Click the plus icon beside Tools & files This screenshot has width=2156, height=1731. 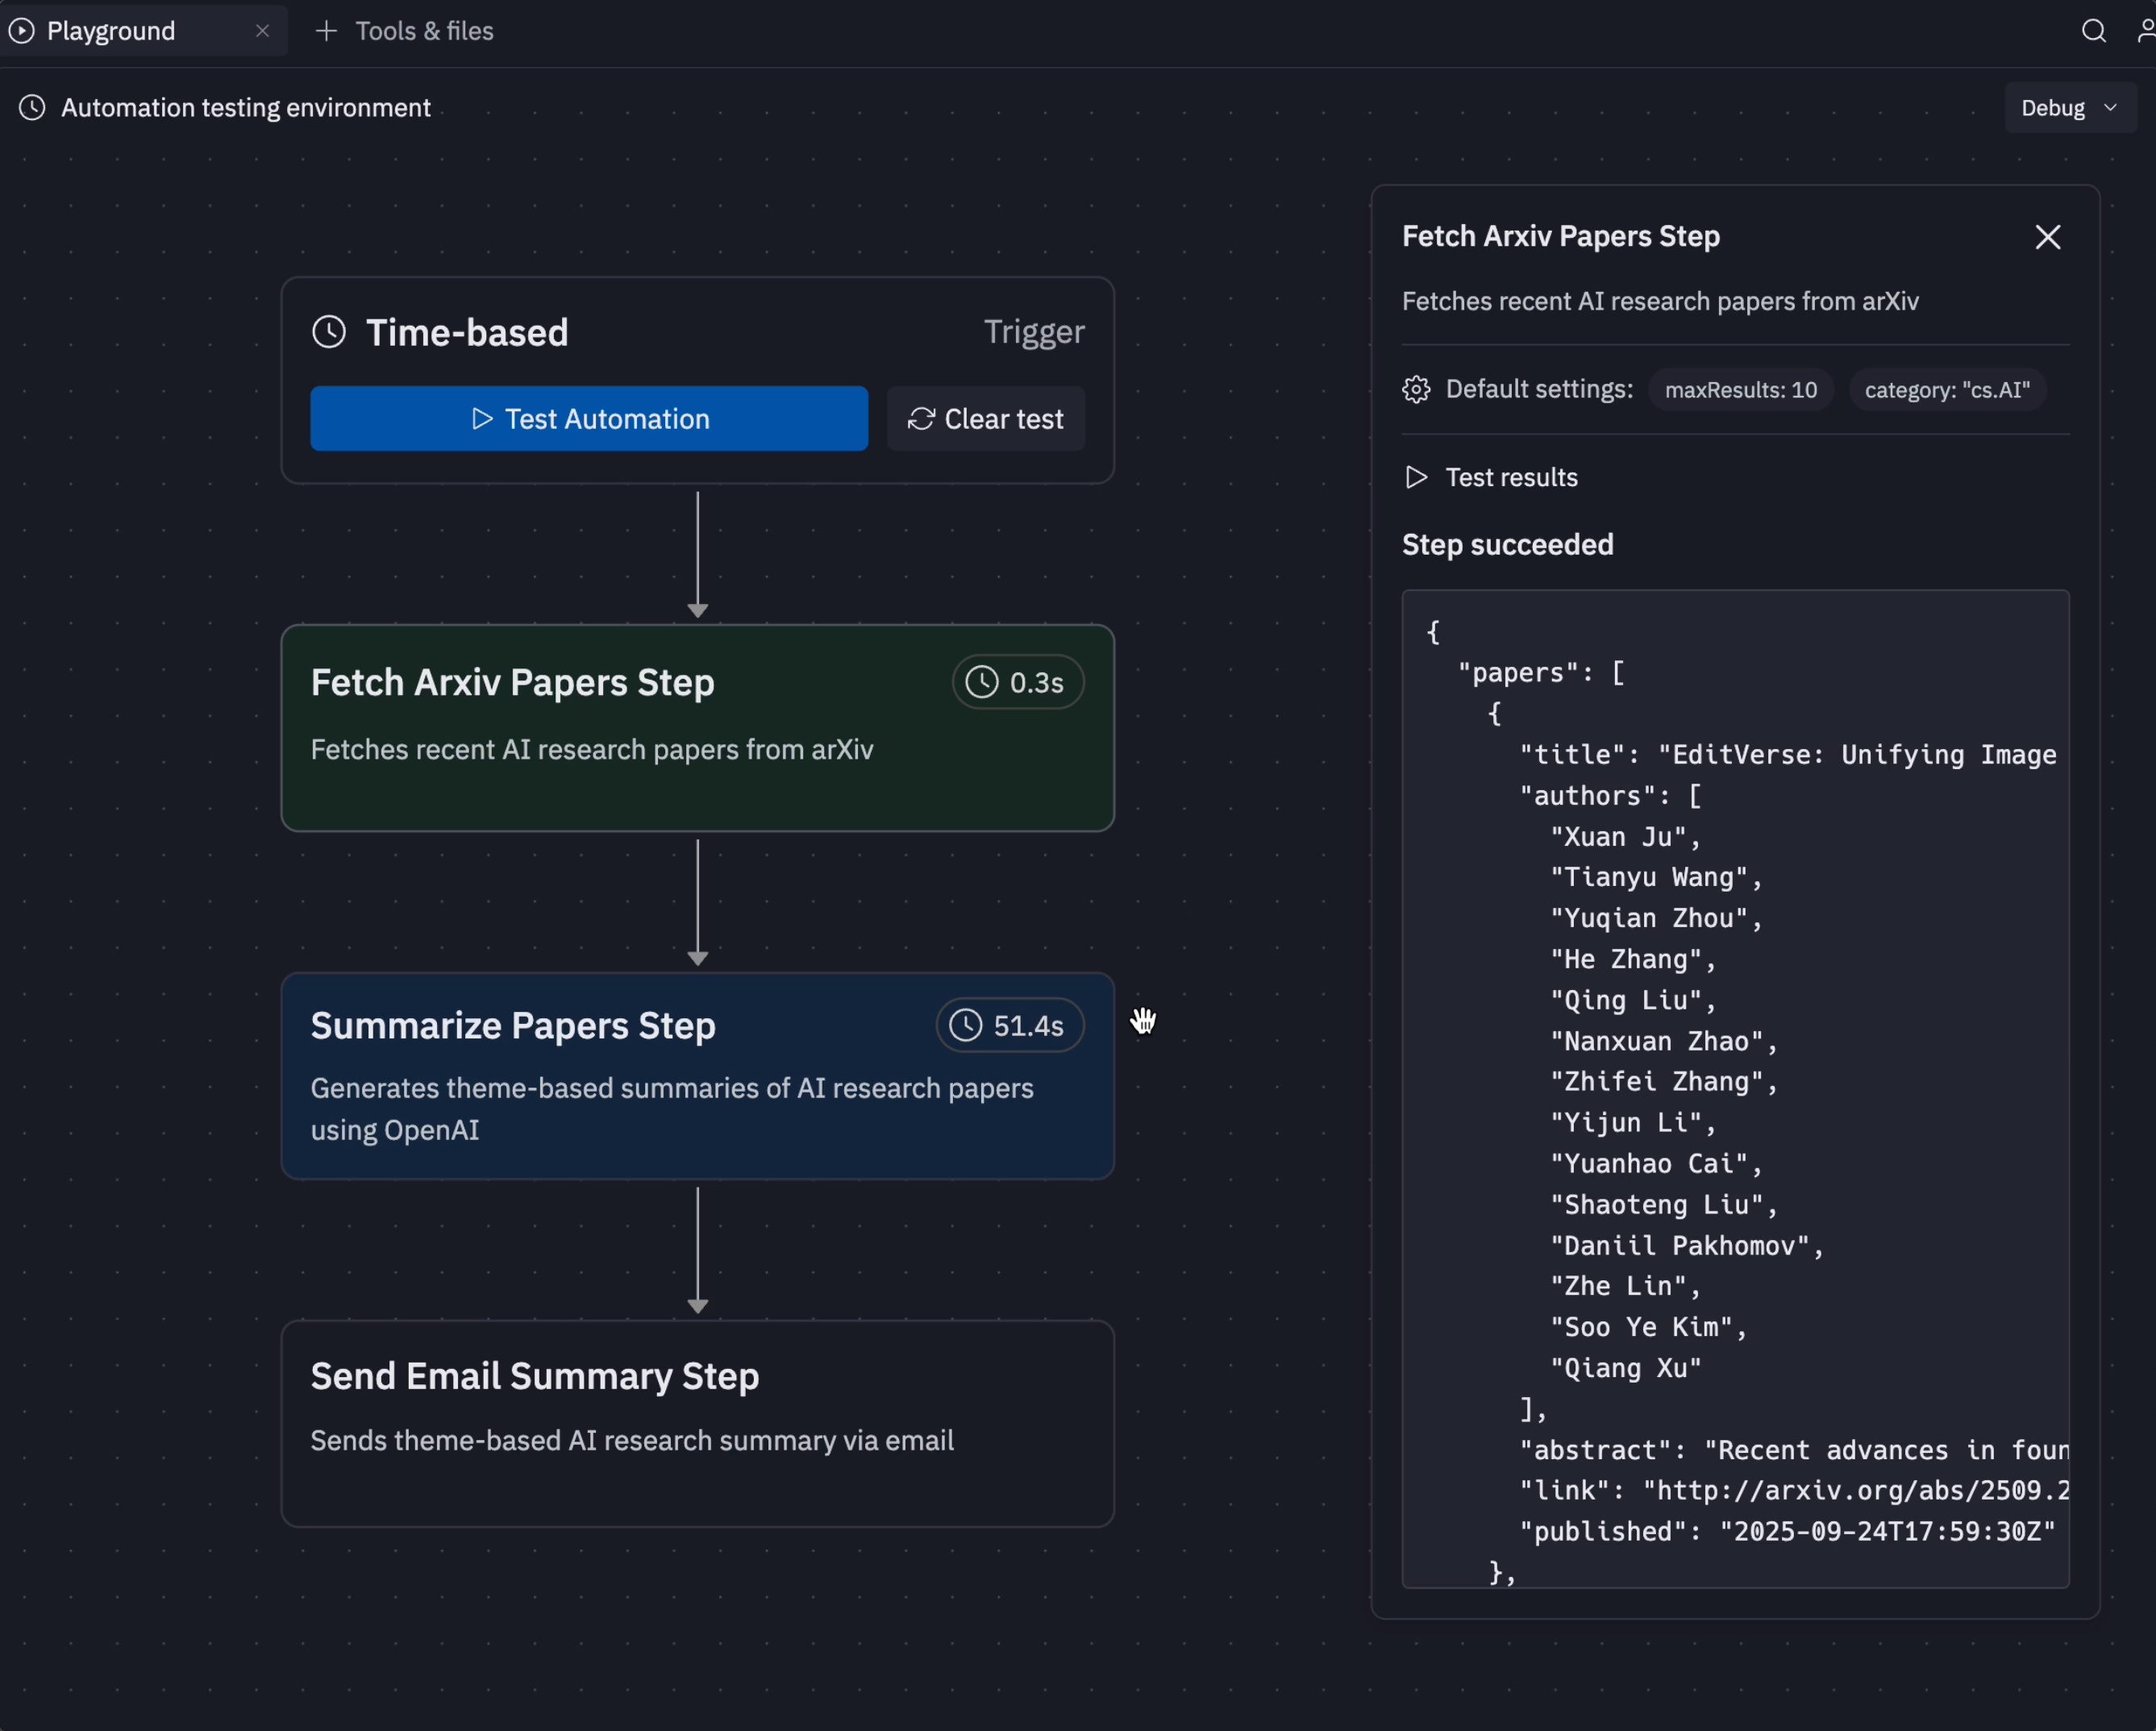[326, 31]
